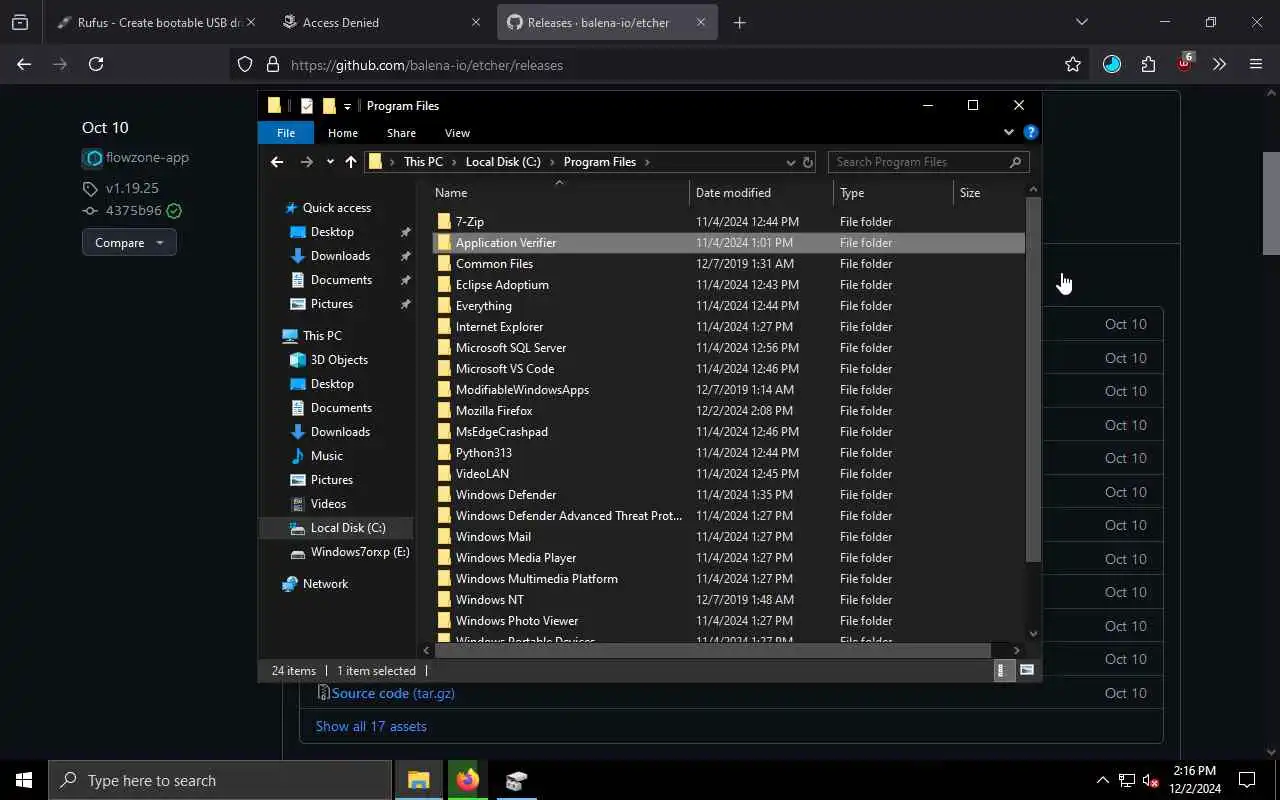Screen dimensions: 1280x800
Task: Refresh the Program Files folder view
Action: click(808, 162)
